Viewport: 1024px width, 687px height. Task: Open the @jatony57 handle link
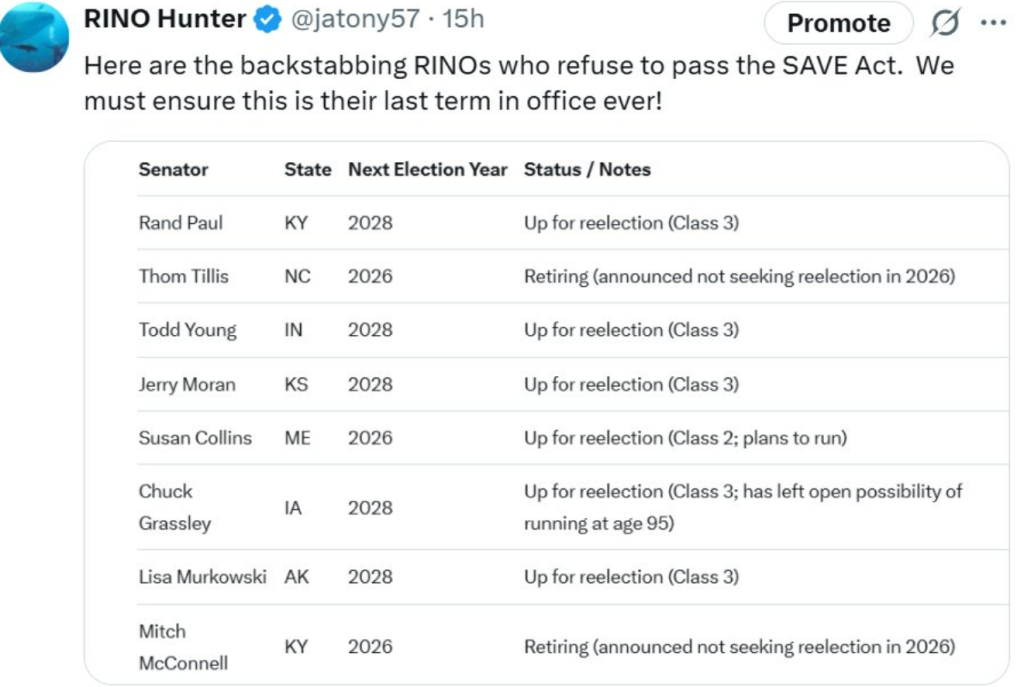pyautogui.click(x=354, y=19)
